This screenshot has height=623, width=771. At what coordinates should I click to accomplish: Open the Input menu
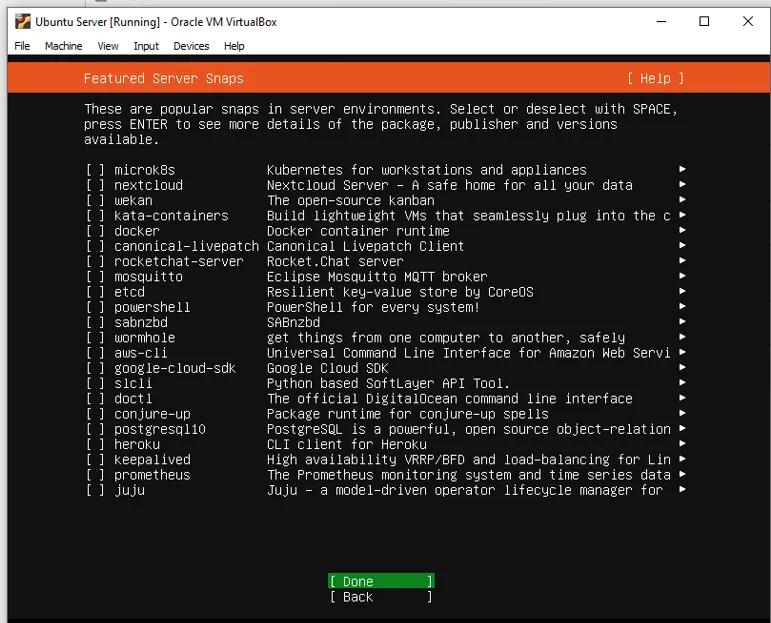146,46
